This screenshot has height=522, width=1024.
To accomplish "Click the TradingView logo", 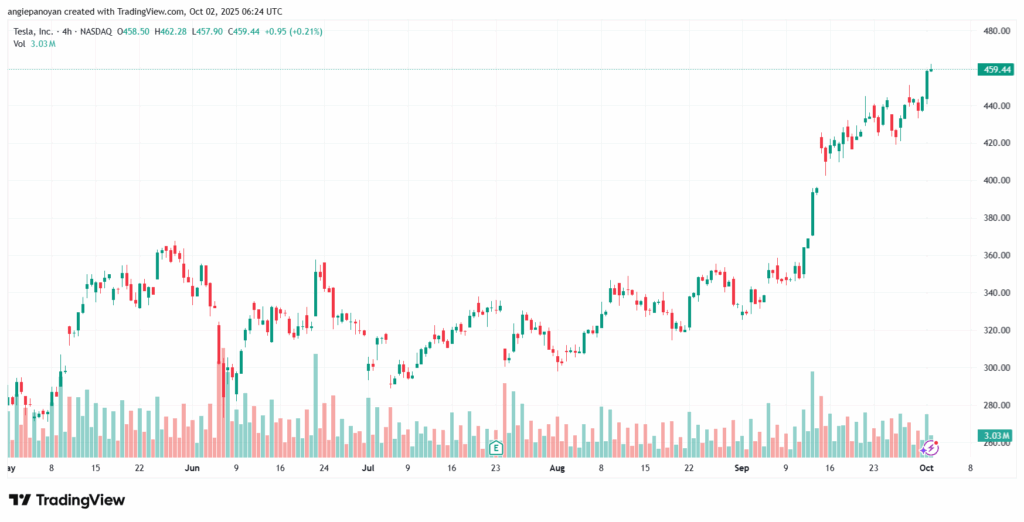I will click(67, 499).
